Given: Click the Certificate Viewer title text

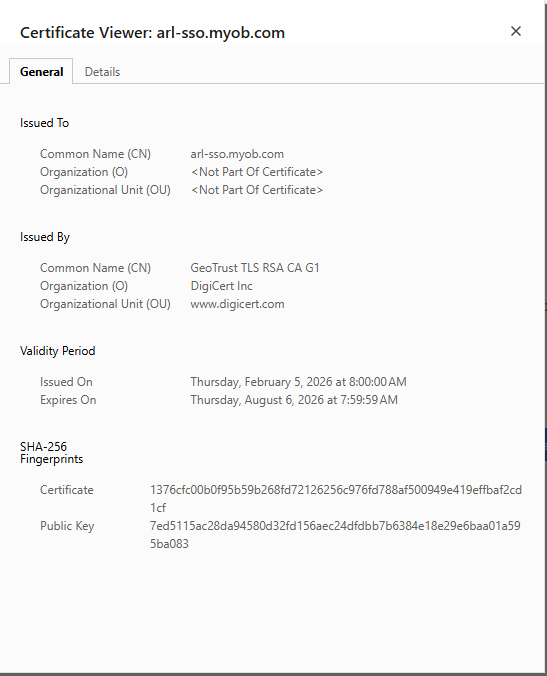Looking at the screenshot, I should (x=152, y=33).
